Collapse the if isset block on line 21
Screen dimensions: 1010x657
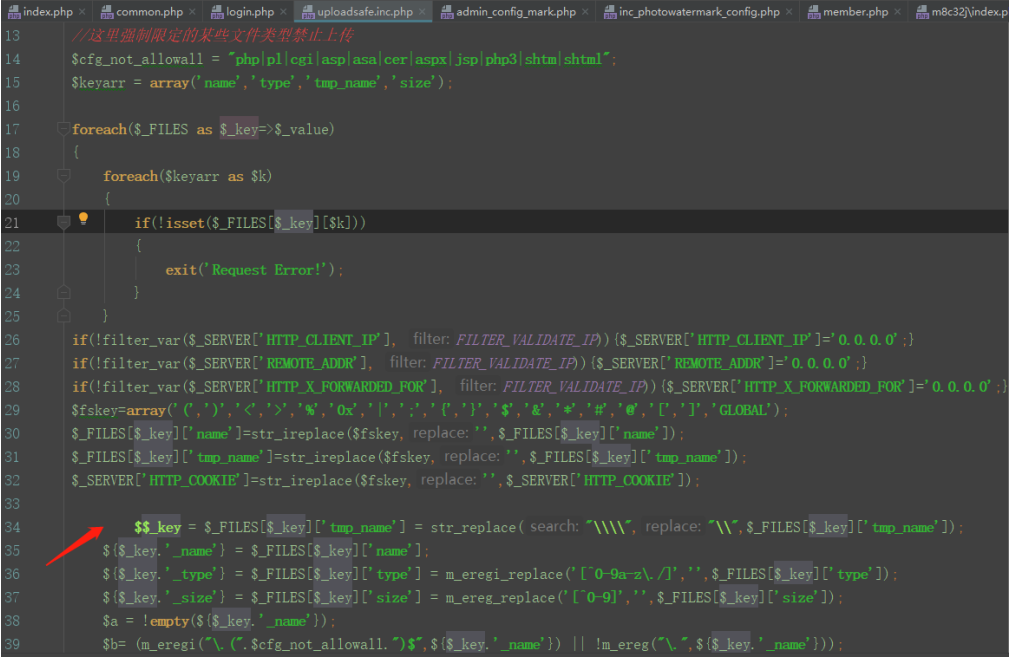(63, 222)
